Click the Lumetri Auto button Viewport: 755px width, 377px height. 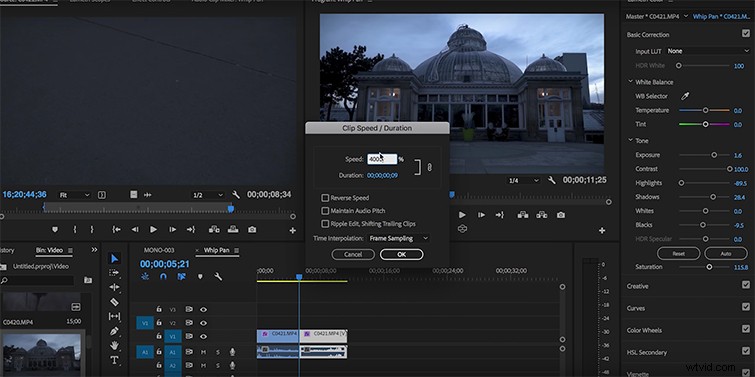pyautogui.click(x=726, y=253)
